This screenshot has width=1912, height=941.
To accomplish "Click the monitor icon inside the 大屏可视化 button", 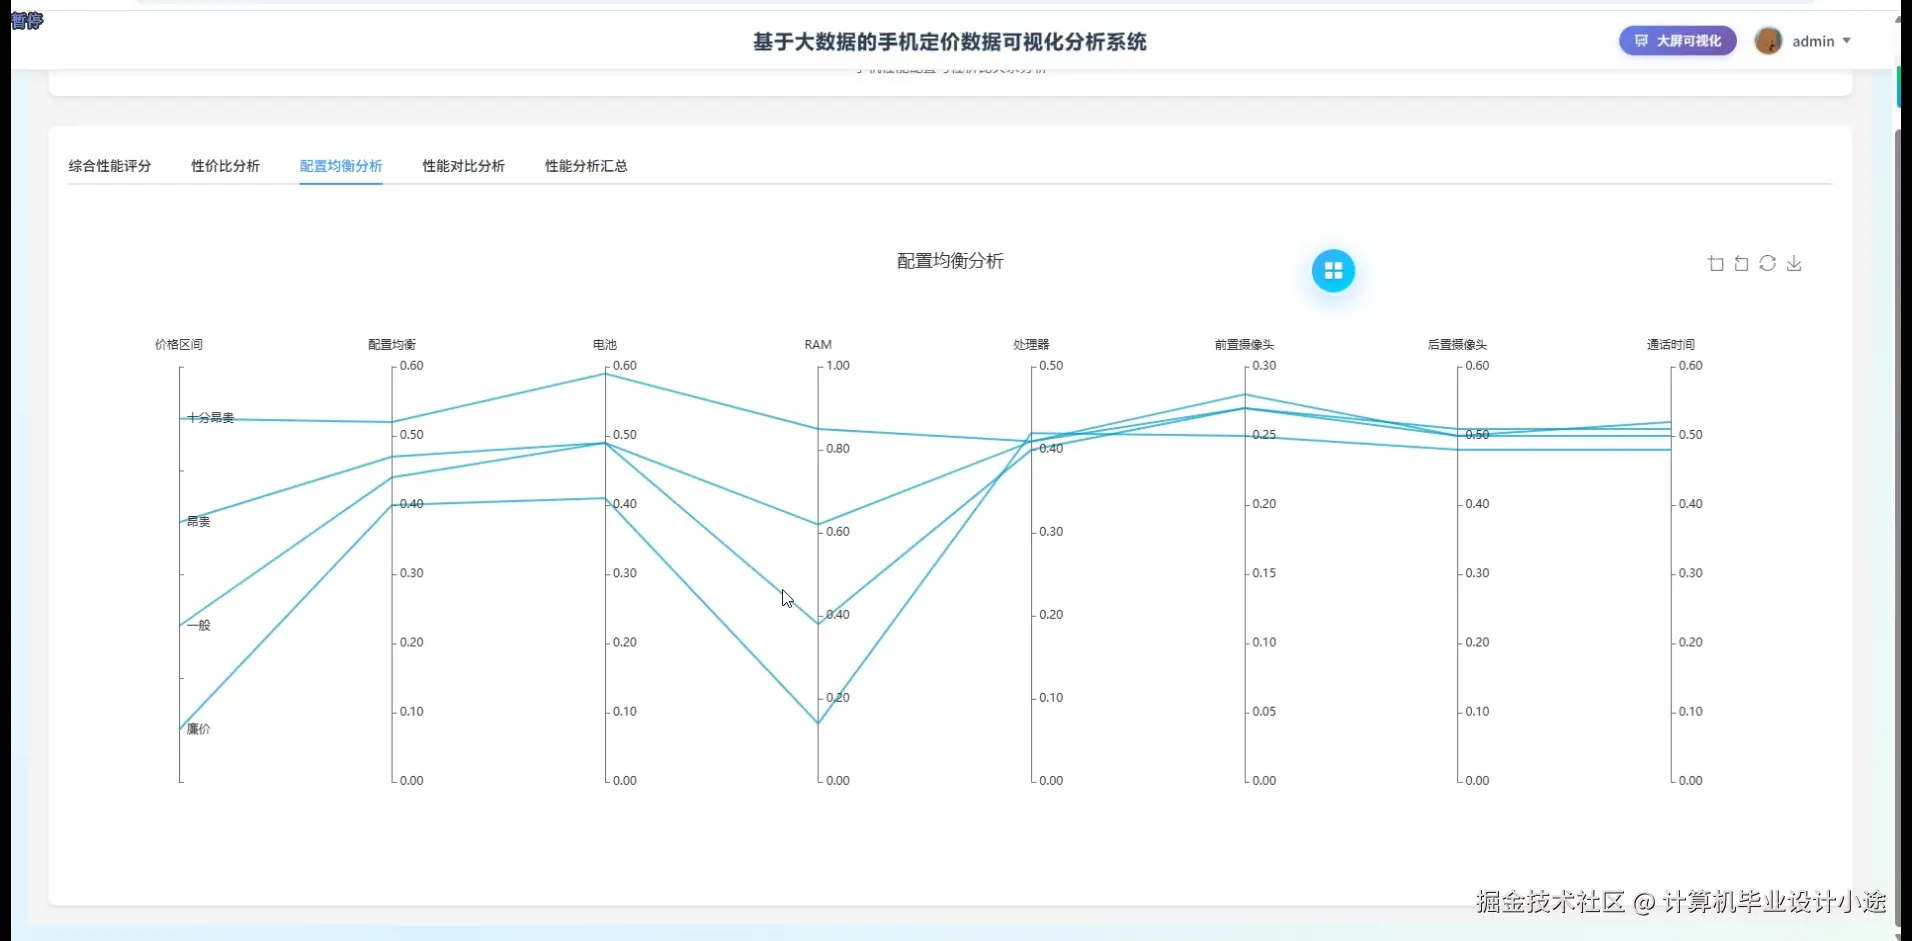I will coord(1641,41).
